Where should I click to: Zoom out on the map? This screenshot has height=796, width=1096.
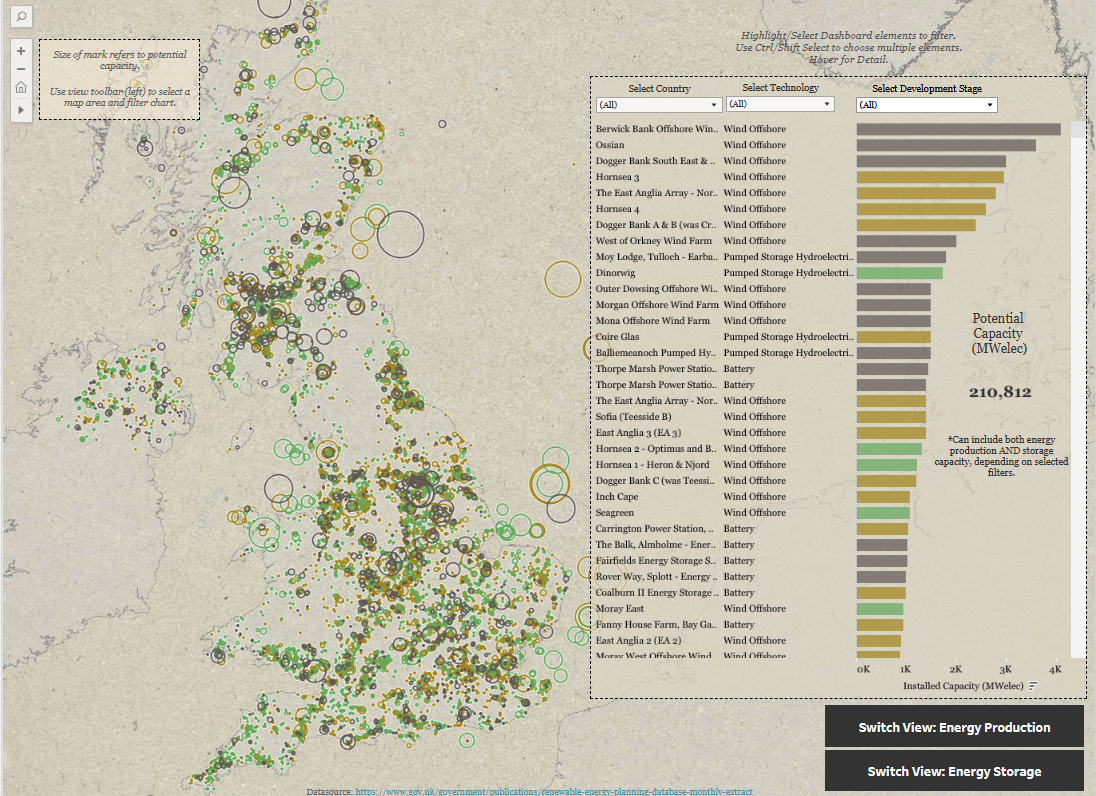(21, 69)
